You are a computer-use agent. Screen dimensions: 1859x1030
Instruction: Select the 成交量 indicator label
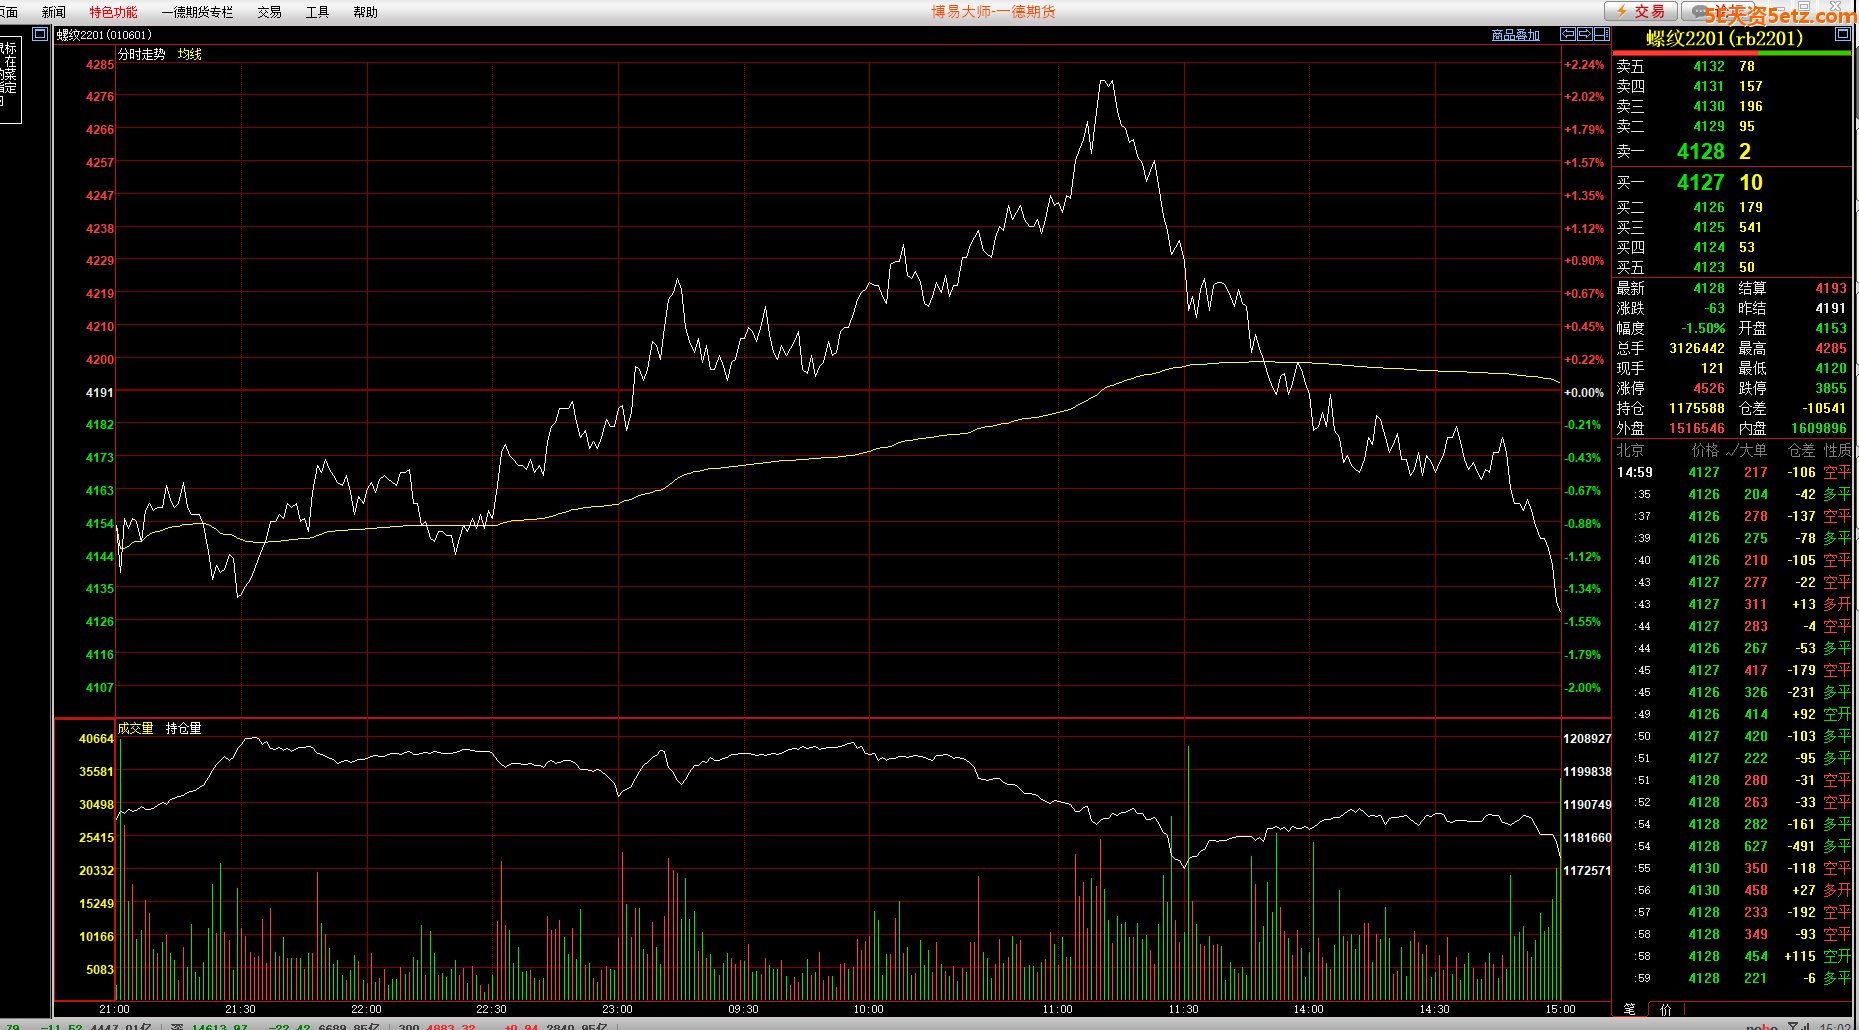click(x=135, y=728)
